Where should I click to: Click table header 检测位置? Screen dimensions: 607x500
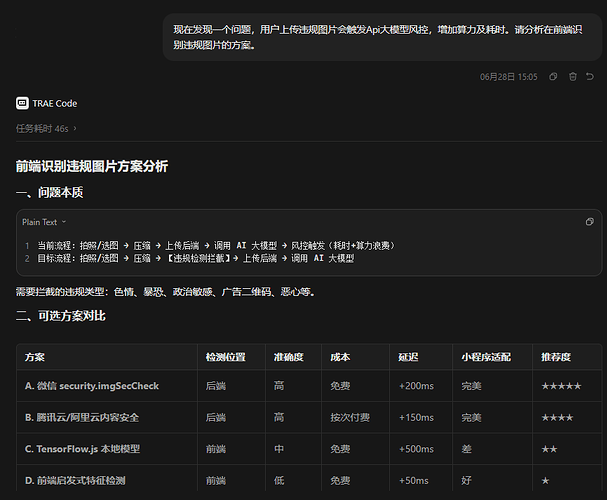(x=226, y=357)
